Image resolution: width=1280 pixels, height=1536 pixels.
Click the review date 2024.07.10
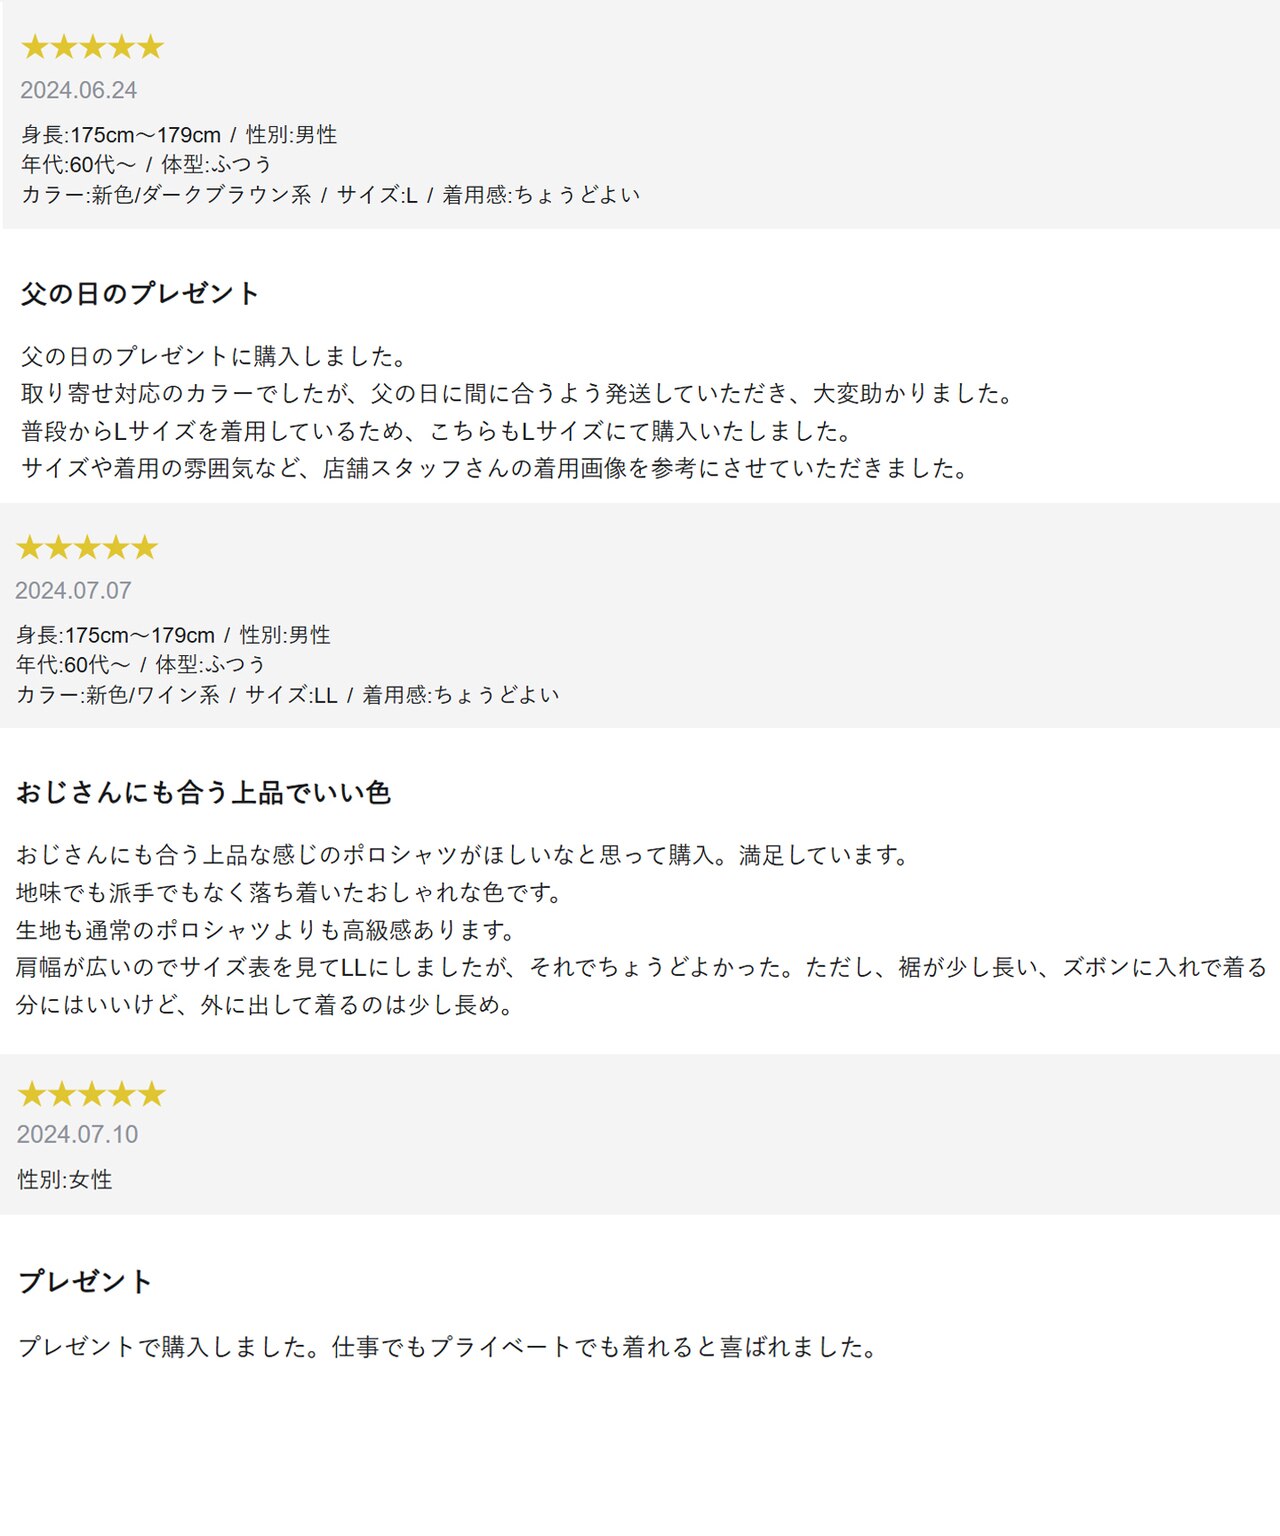pos(77,1134)
